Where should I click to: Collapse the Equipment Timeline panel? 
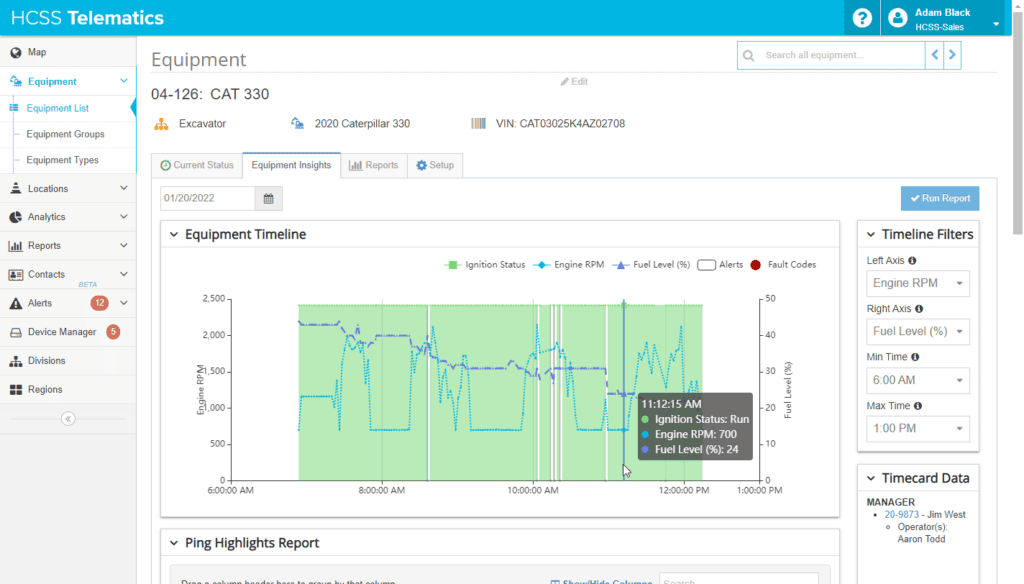[174, 235]
